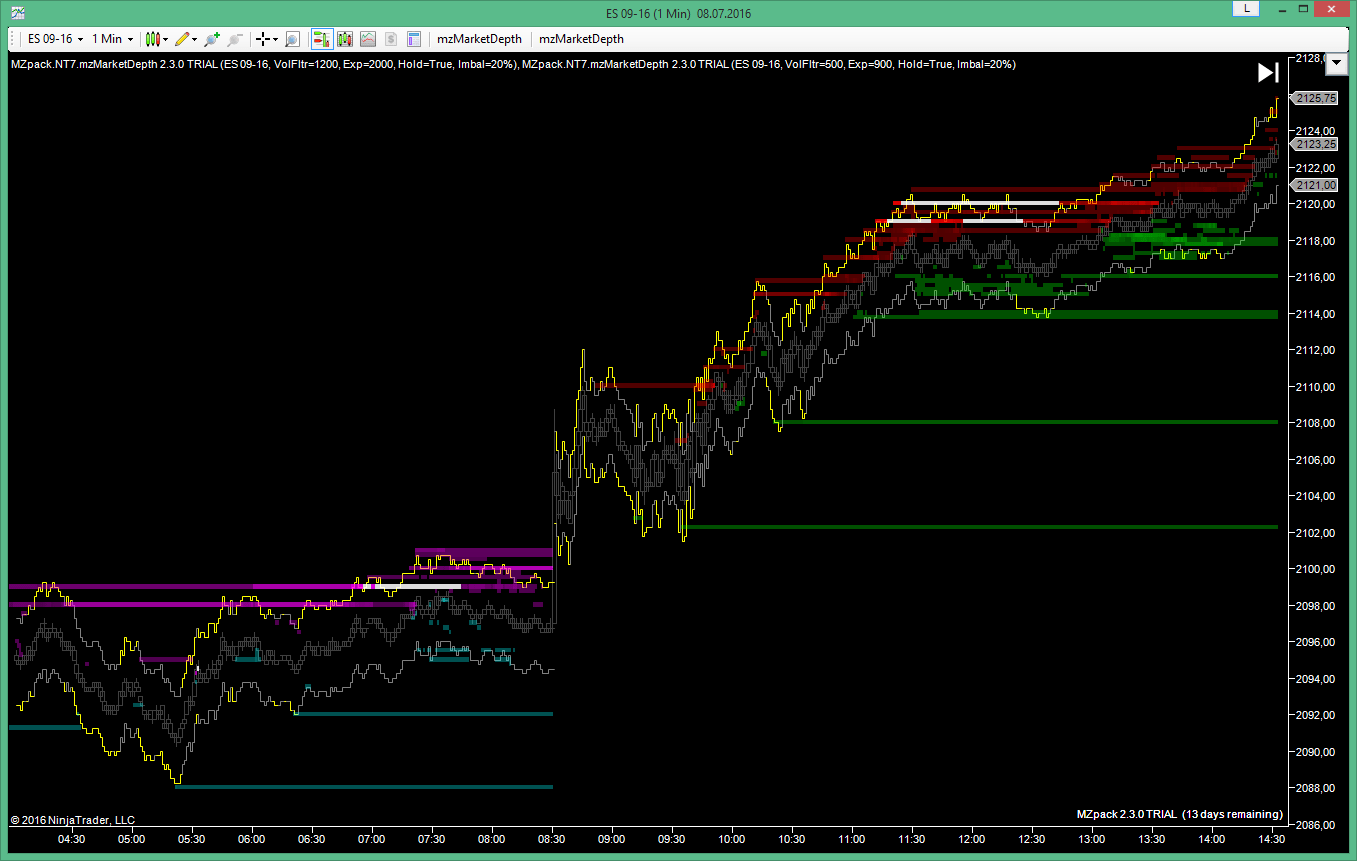
Task: Click the 2125,75 price marker
Action: click(x=1315, y=98)
